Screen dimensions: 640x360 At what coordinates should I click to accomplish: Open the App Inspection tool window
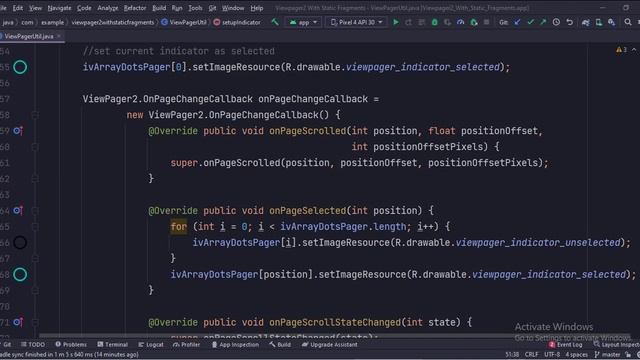click(x=235, y=344)
